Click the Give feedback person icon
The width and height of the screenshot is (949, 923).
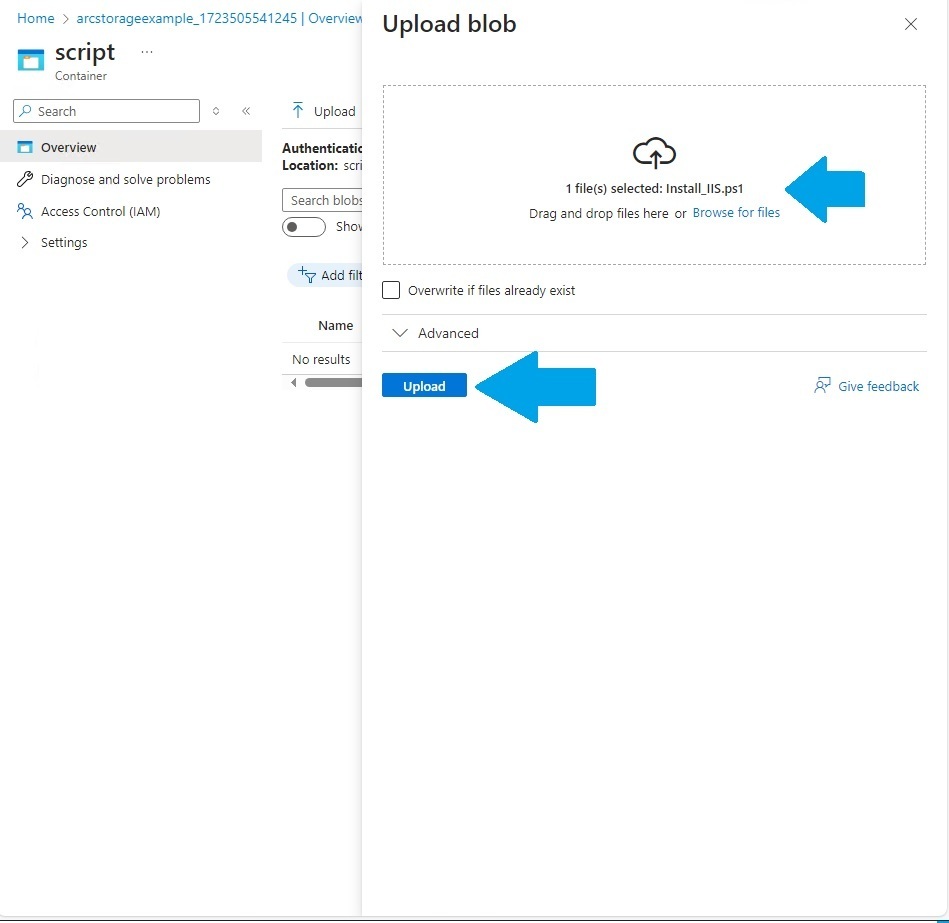click(x=822, y=386)
